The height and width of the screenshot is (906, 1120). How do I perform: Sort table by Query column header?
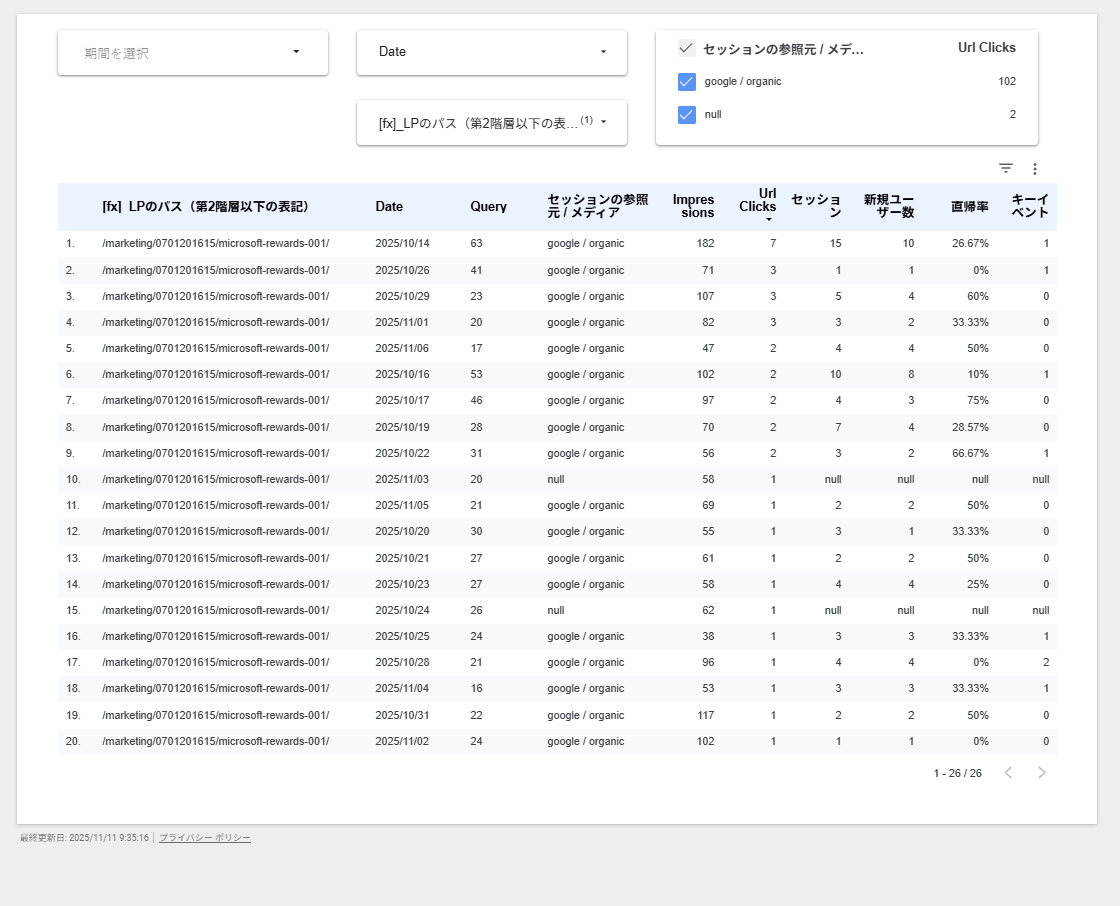point(488,207)
